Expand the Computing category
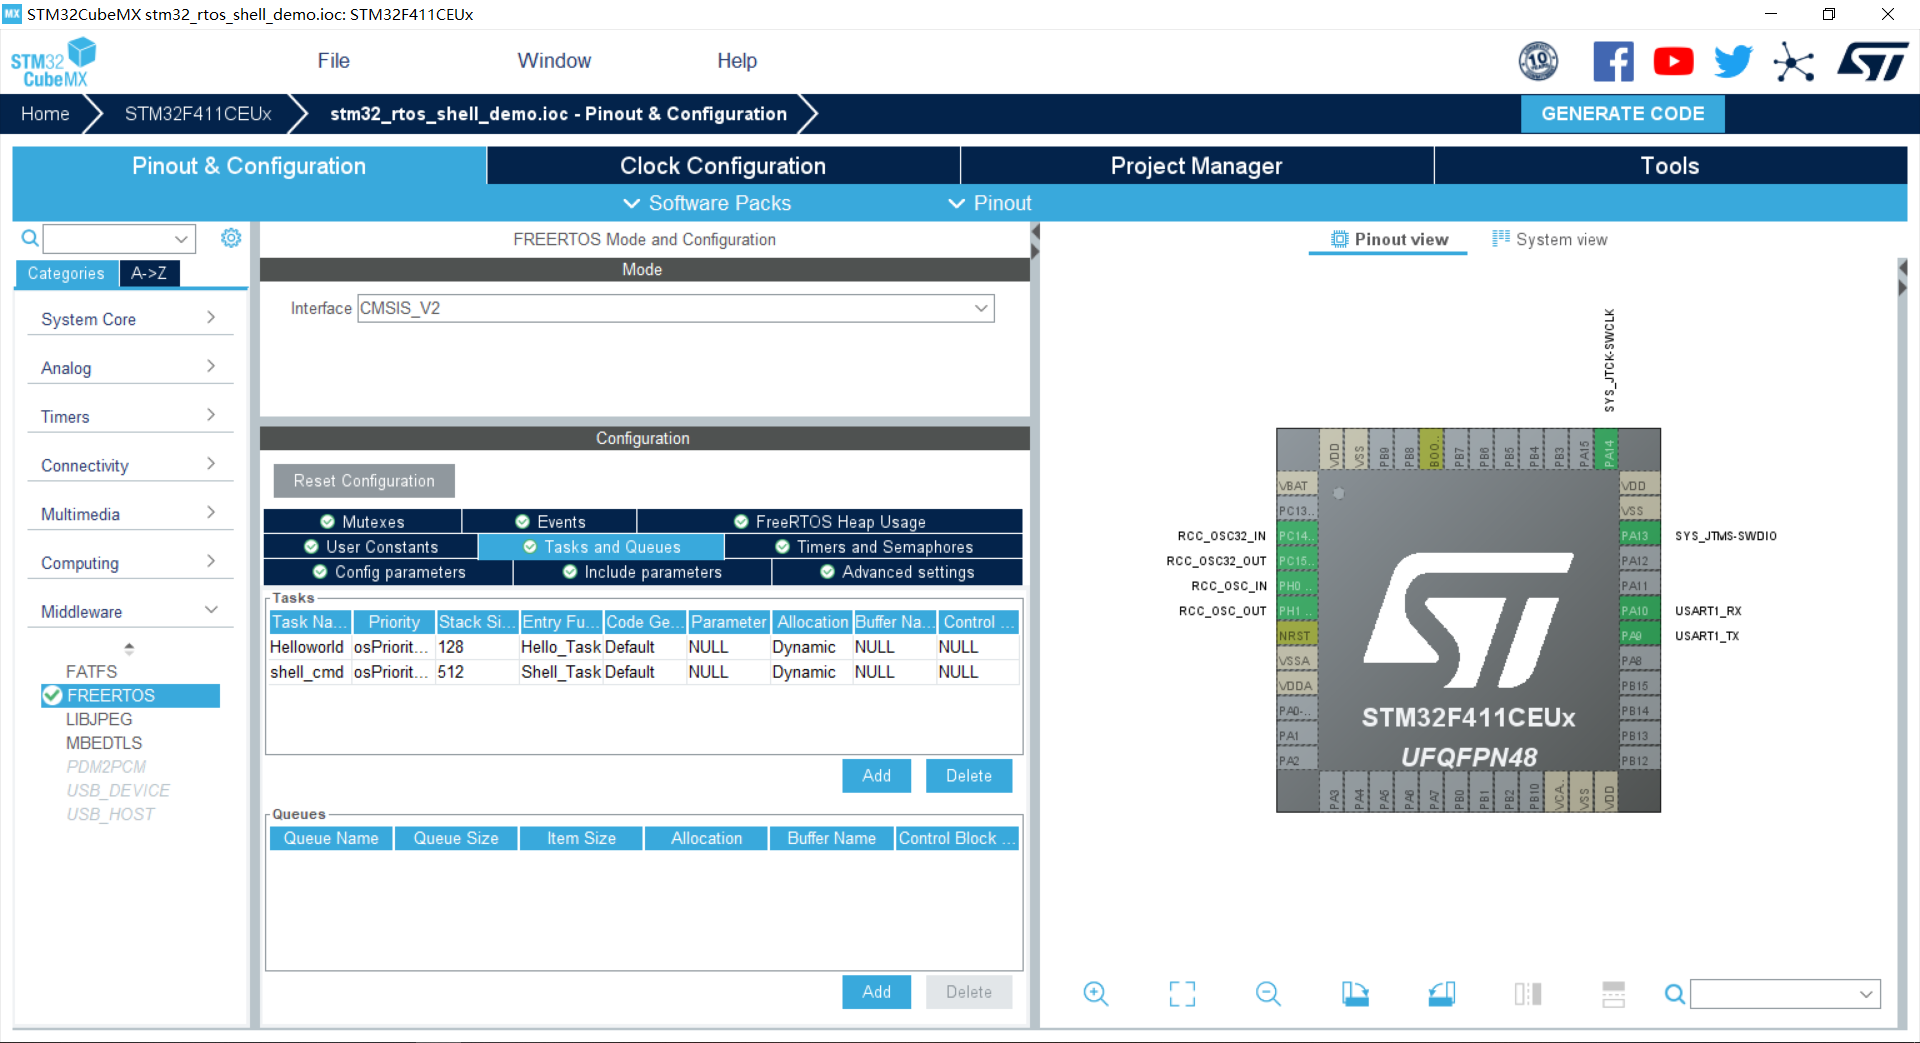This screenshot has height=1043, width=1920. click(x=130, y=563)
